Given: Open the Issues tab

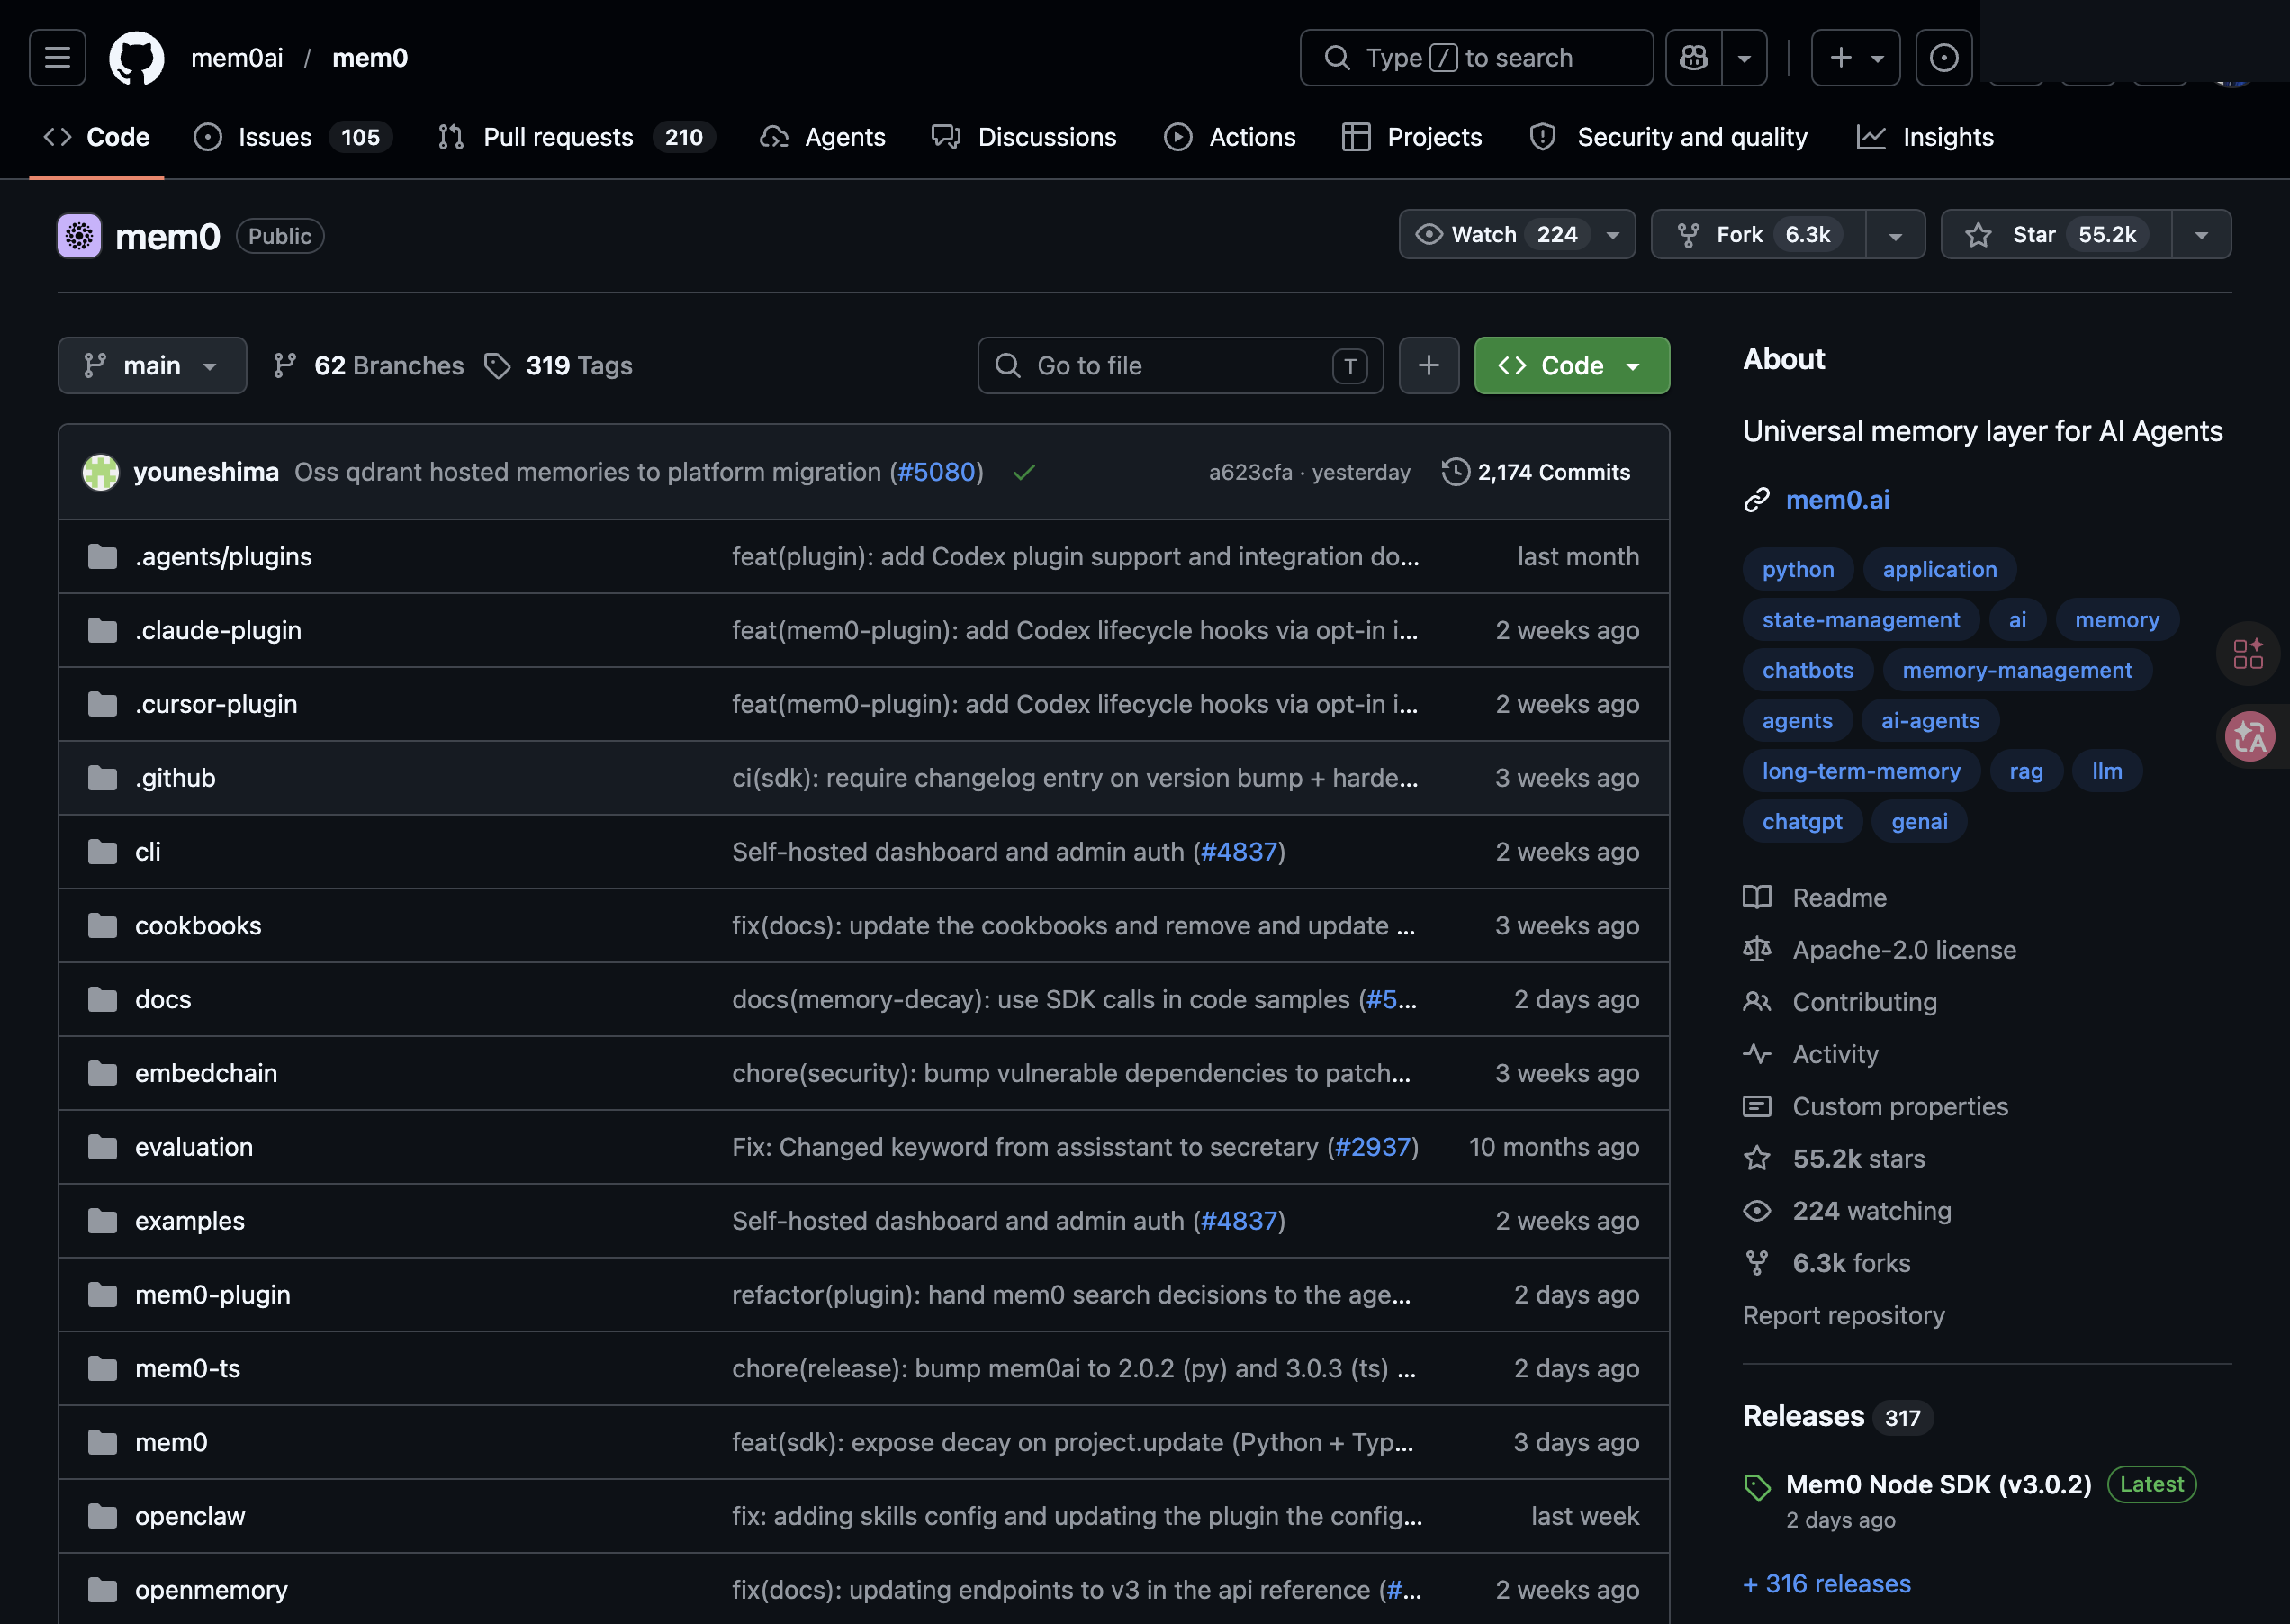Looking at the screenshot, I should (x=293, y=137).
